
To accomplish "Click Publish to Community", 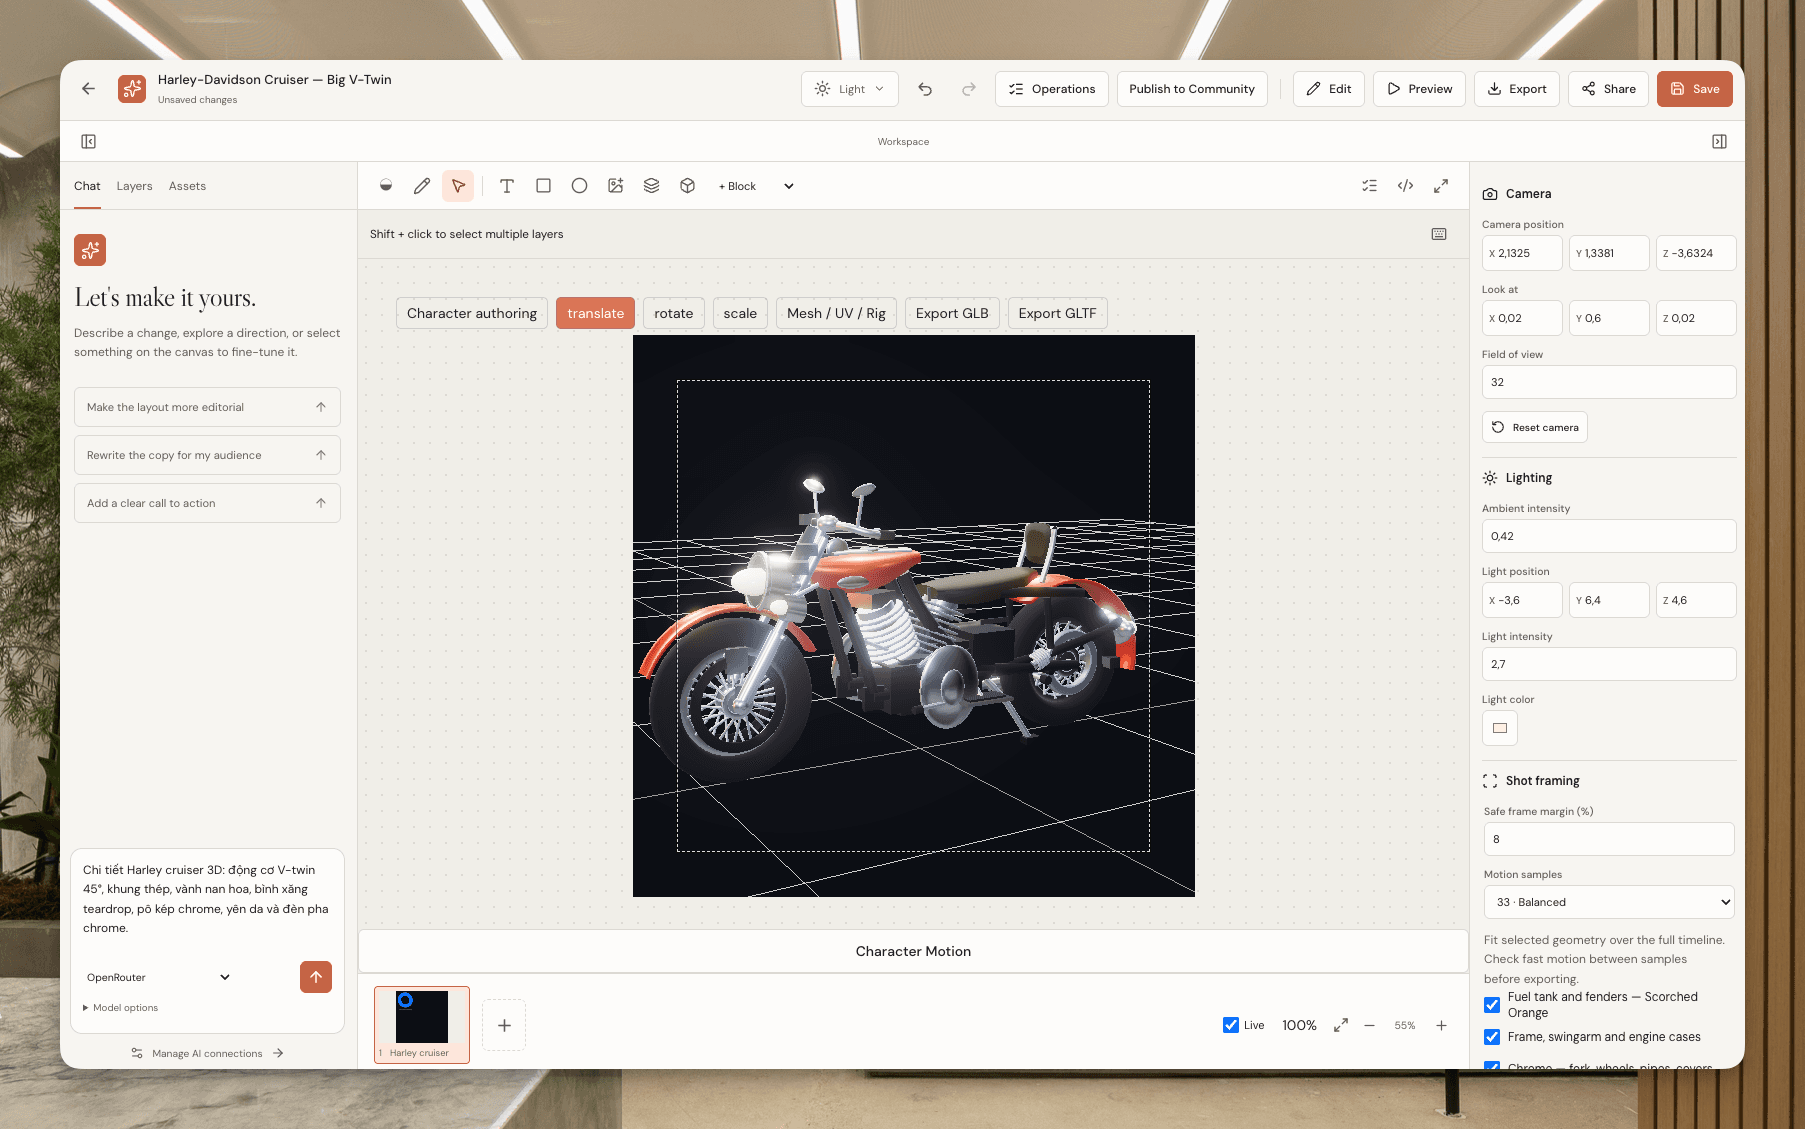I will [1192, 89].
